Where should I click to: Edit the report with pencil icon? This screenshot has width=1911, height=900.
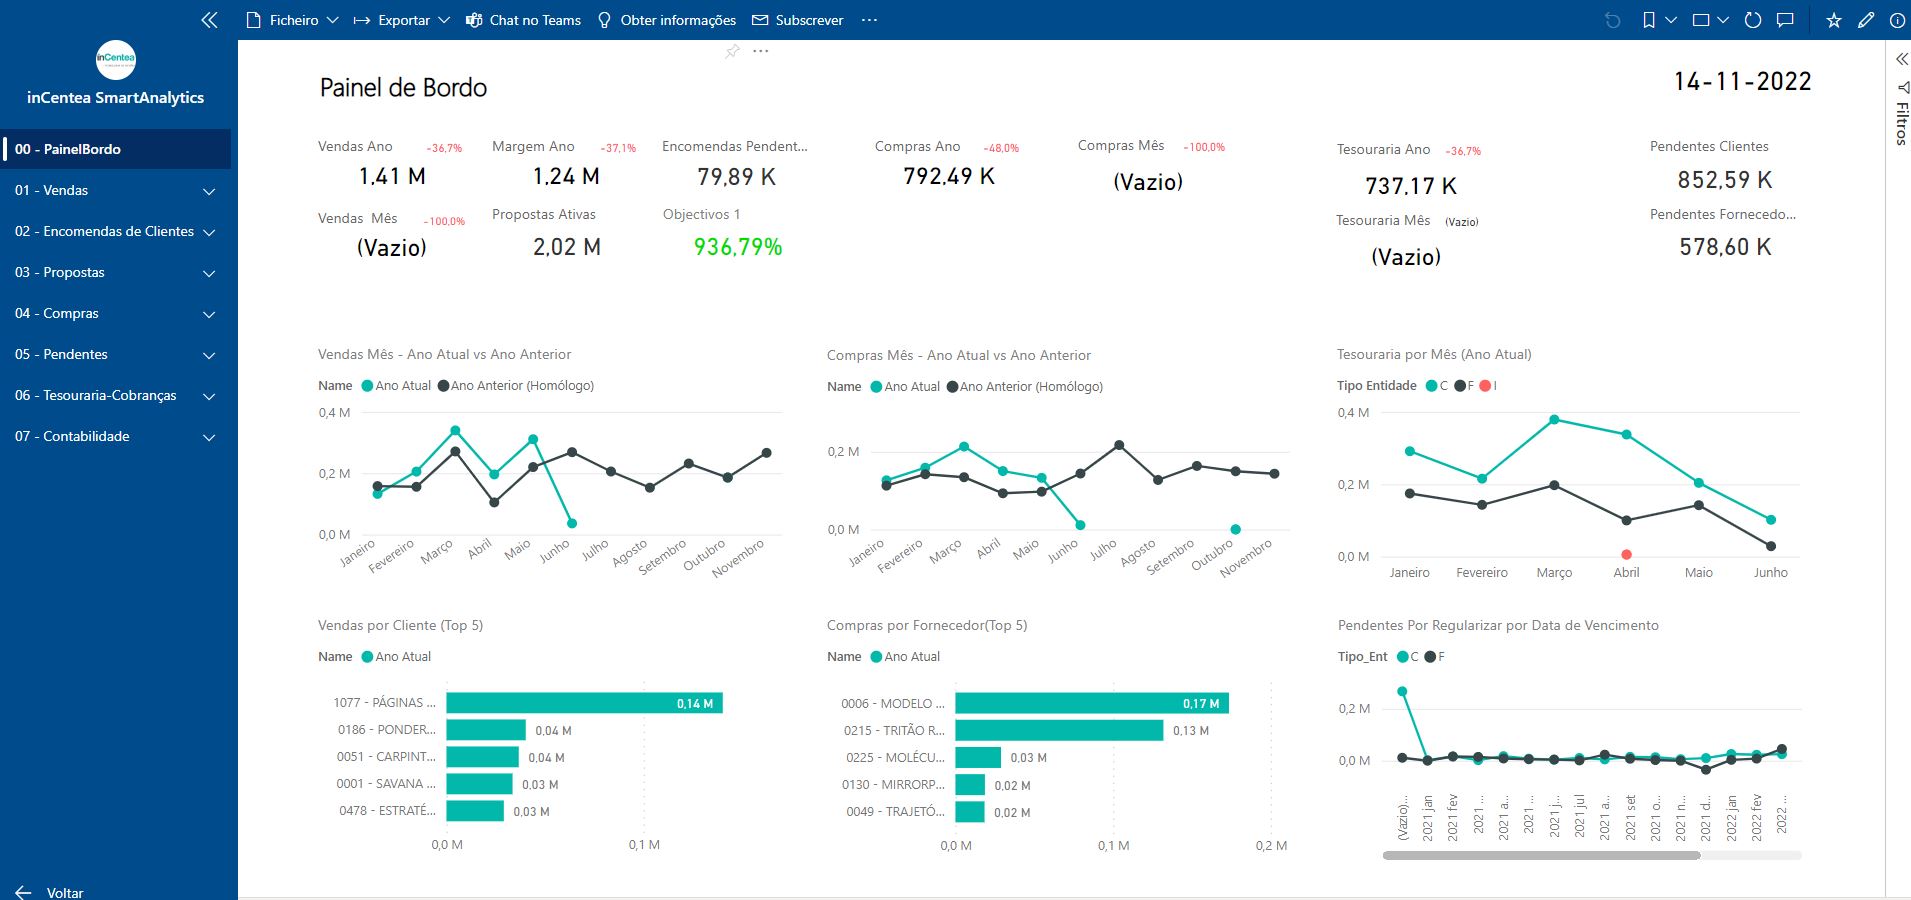tap(1866, 20)
